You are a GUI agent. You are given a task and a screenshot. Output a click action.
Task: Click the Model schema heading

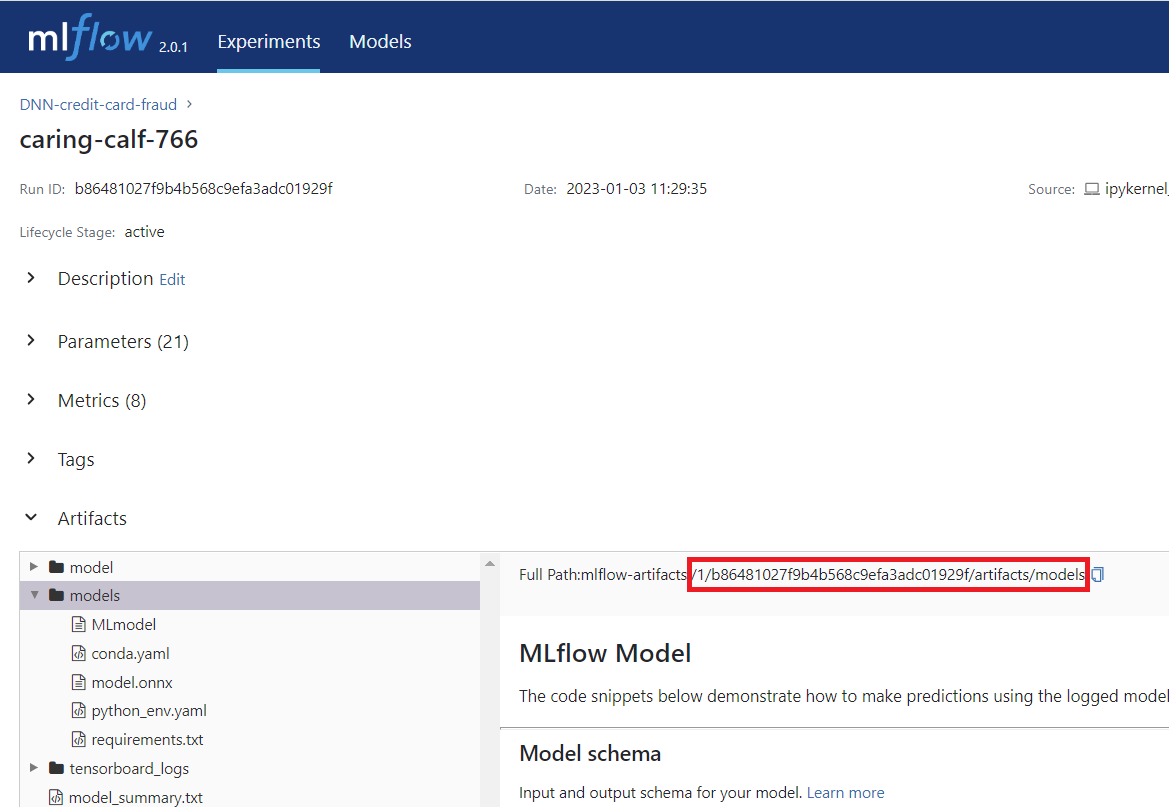pos(590,753)
